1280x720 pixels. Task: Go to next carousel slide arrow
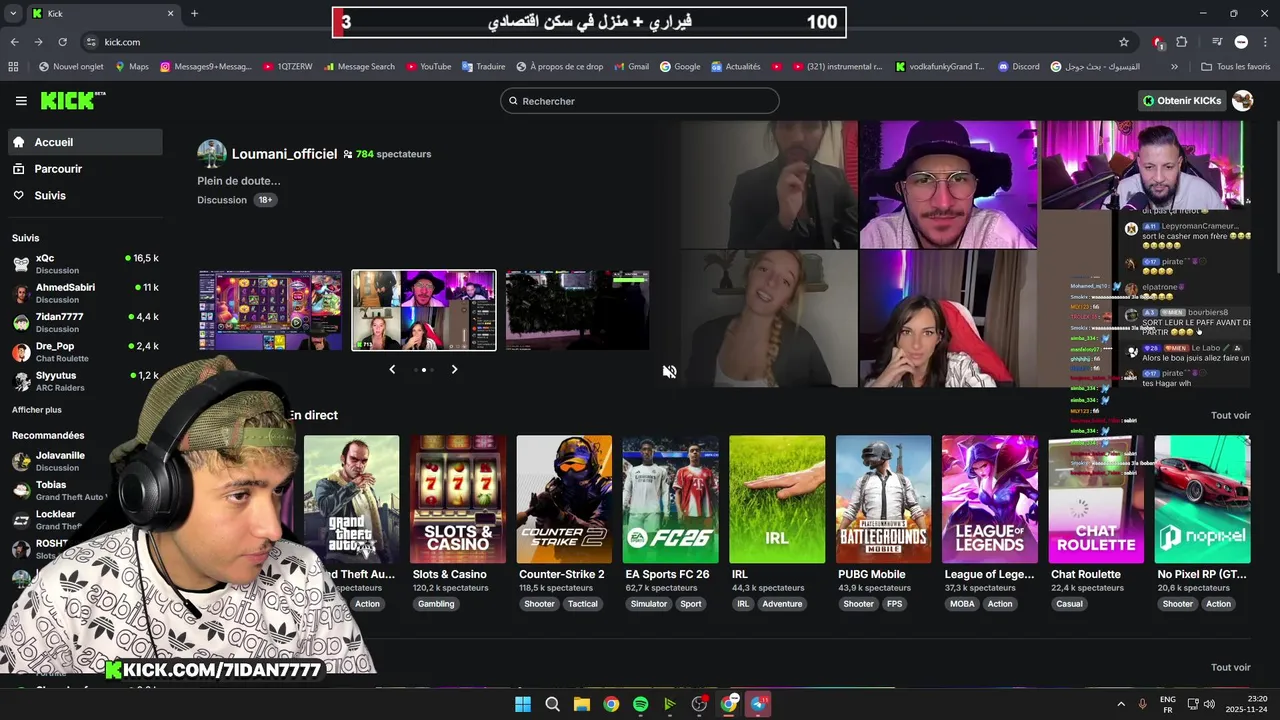[454, 369]
